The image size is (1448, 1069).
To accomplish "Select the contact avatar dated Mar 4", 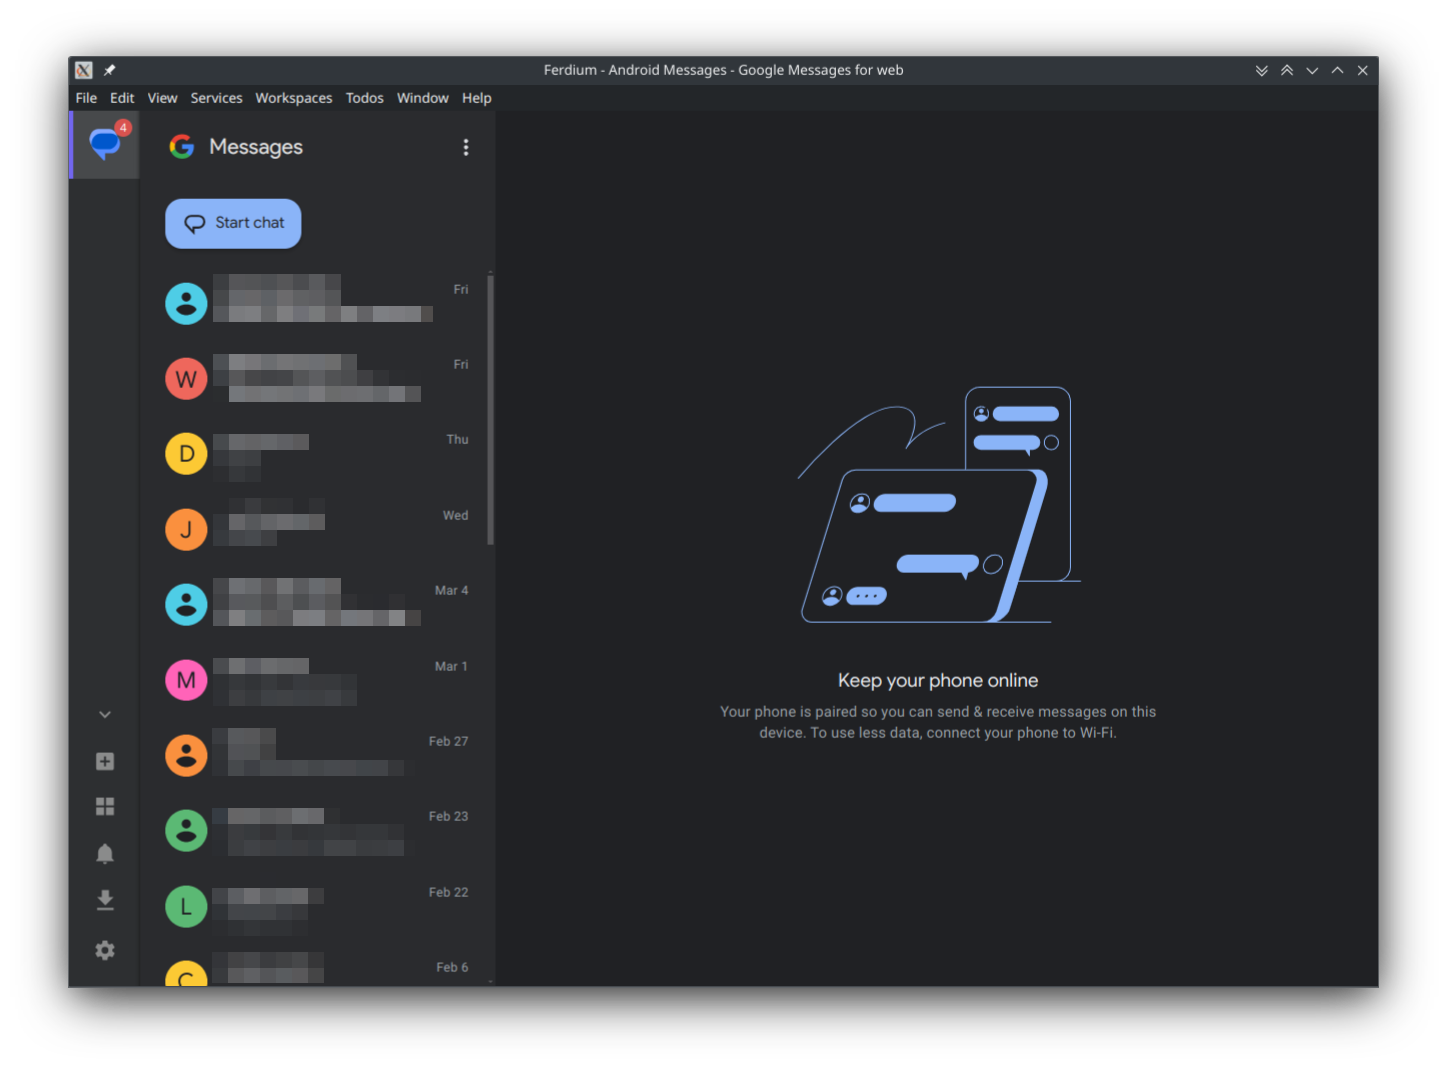I will click(186, 605).
